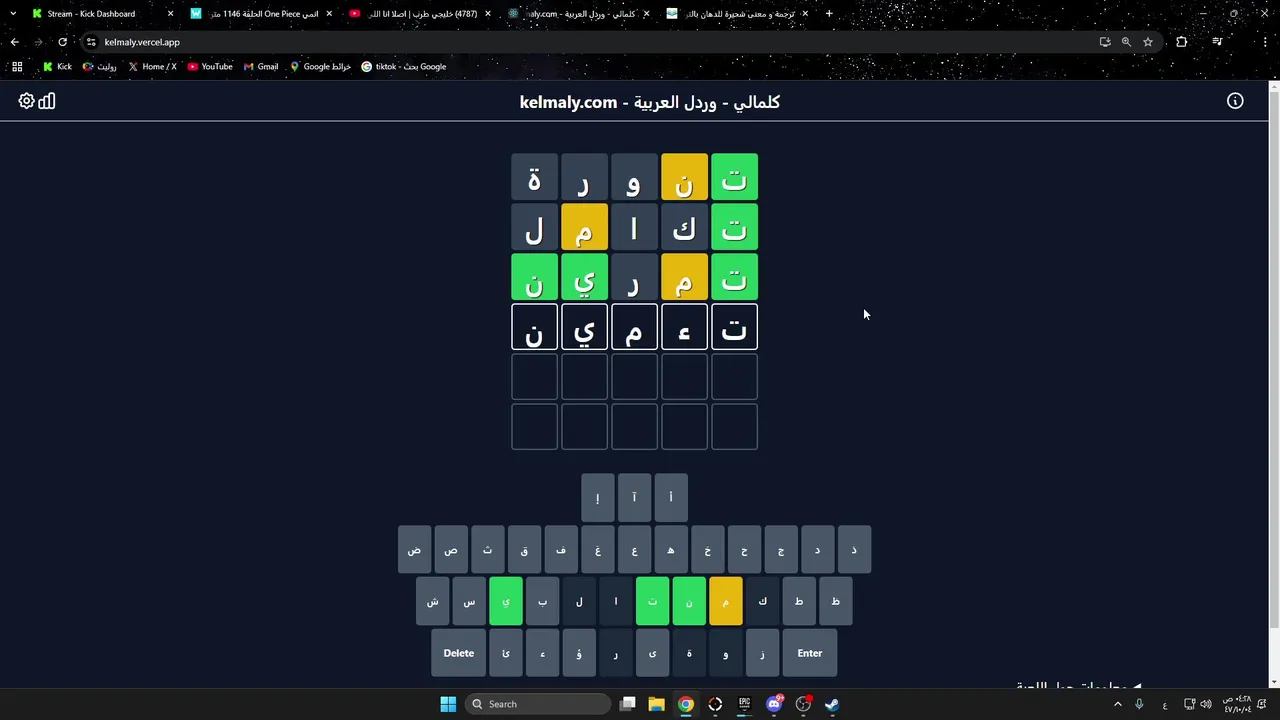Screen dimensions: 1280x720
Task: Open Chrome icon in taskbar
Action: coord(686,704)
